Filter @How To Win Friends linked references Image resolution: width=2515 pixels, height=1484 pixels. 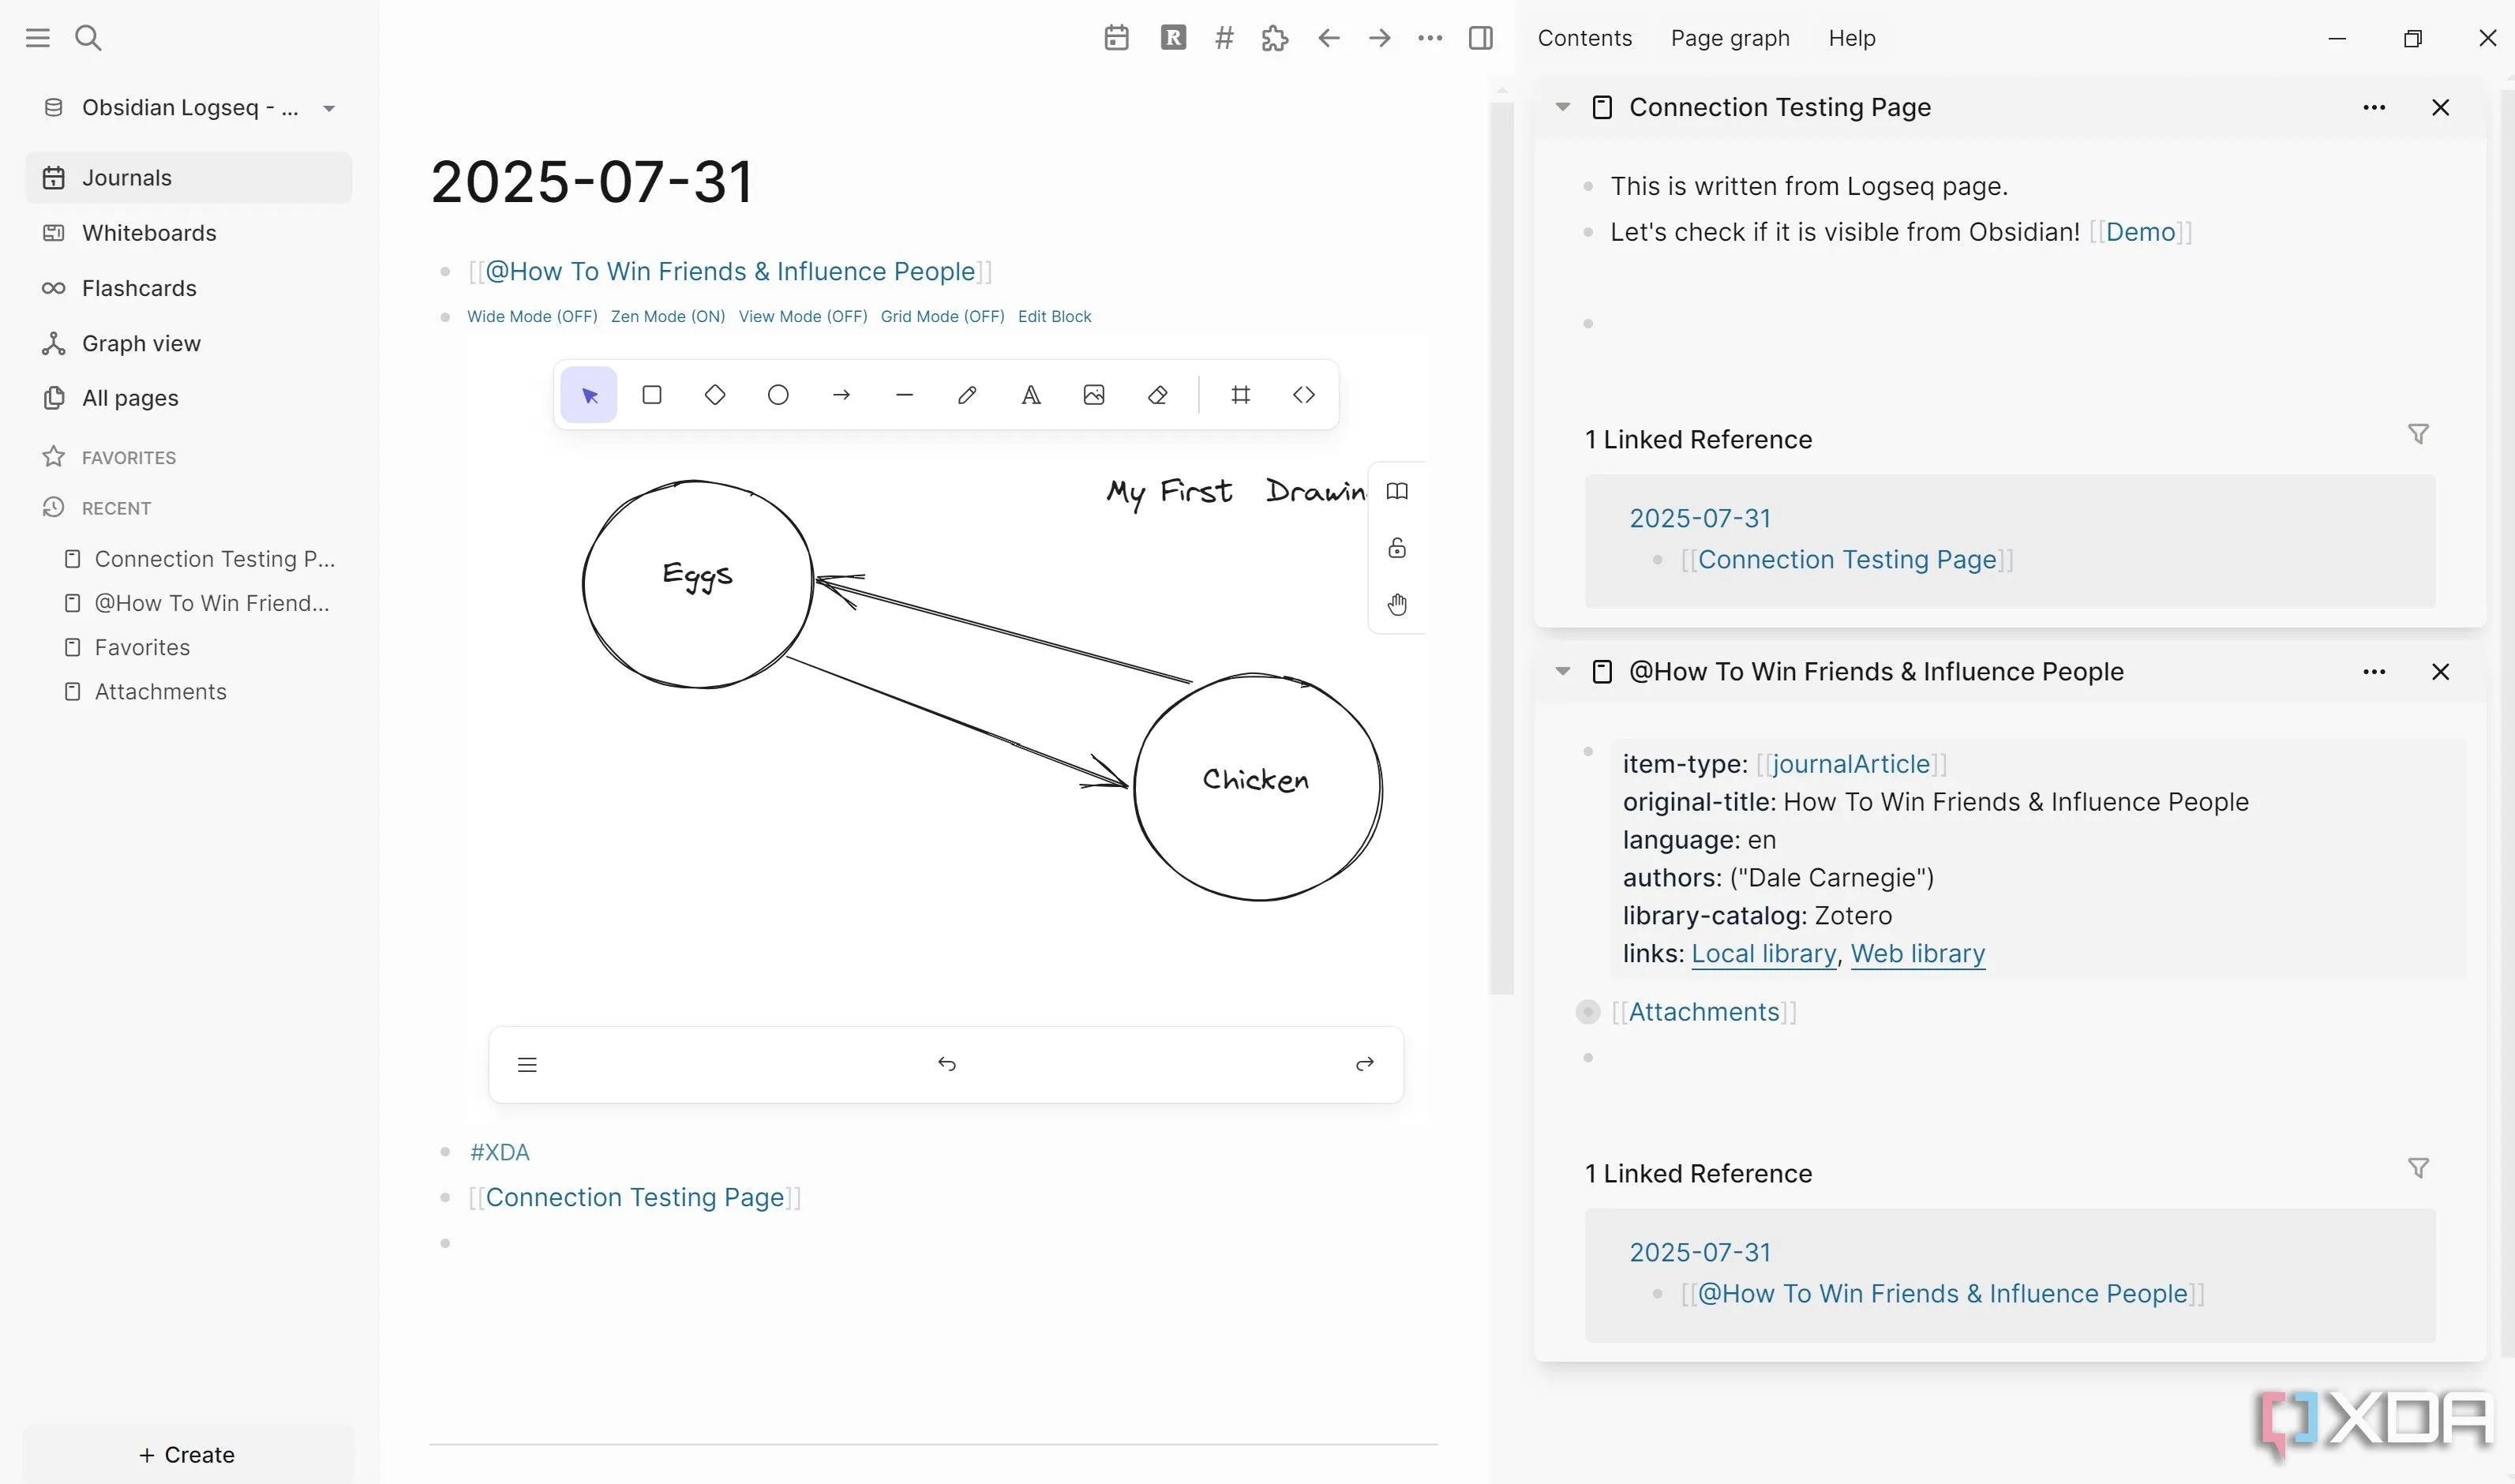(2418, 1168)
